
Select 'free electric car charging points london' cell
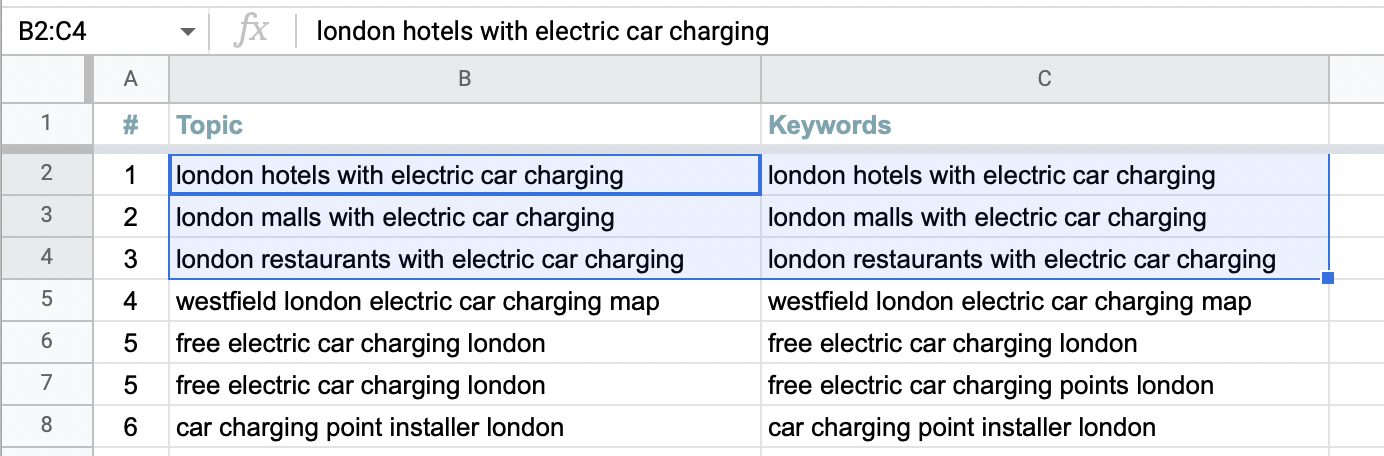click(x=1044, y=384)
